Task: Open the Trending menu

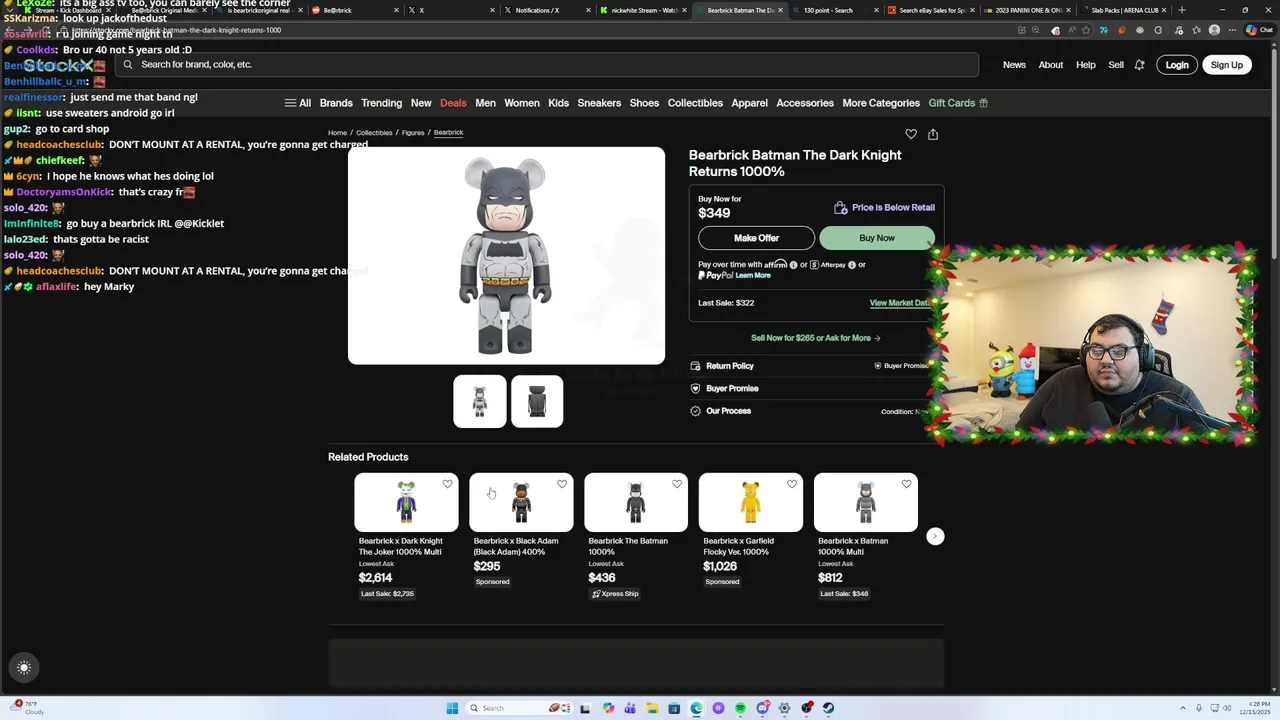Action: pyautogui.click(x=381, y=103)
